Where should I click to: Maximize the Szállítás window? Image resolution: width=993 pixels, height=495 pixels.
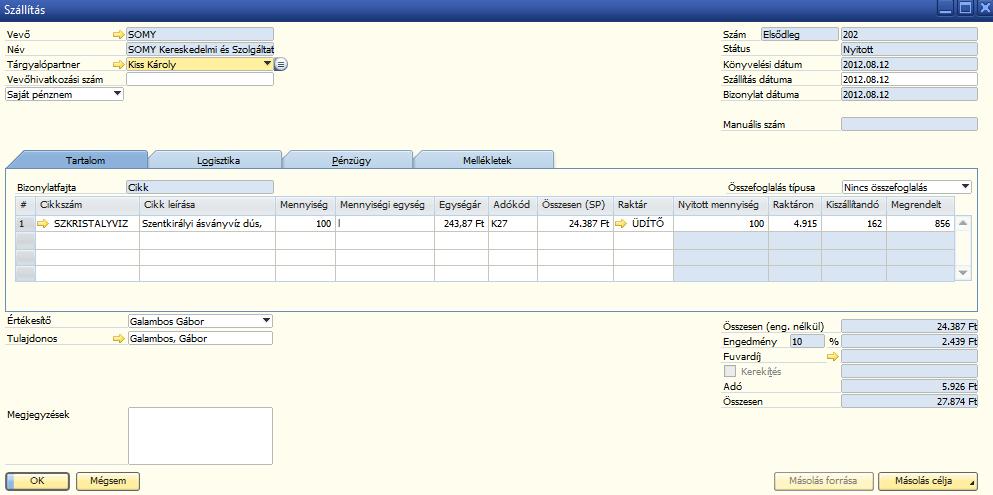(x=965, y=8)
